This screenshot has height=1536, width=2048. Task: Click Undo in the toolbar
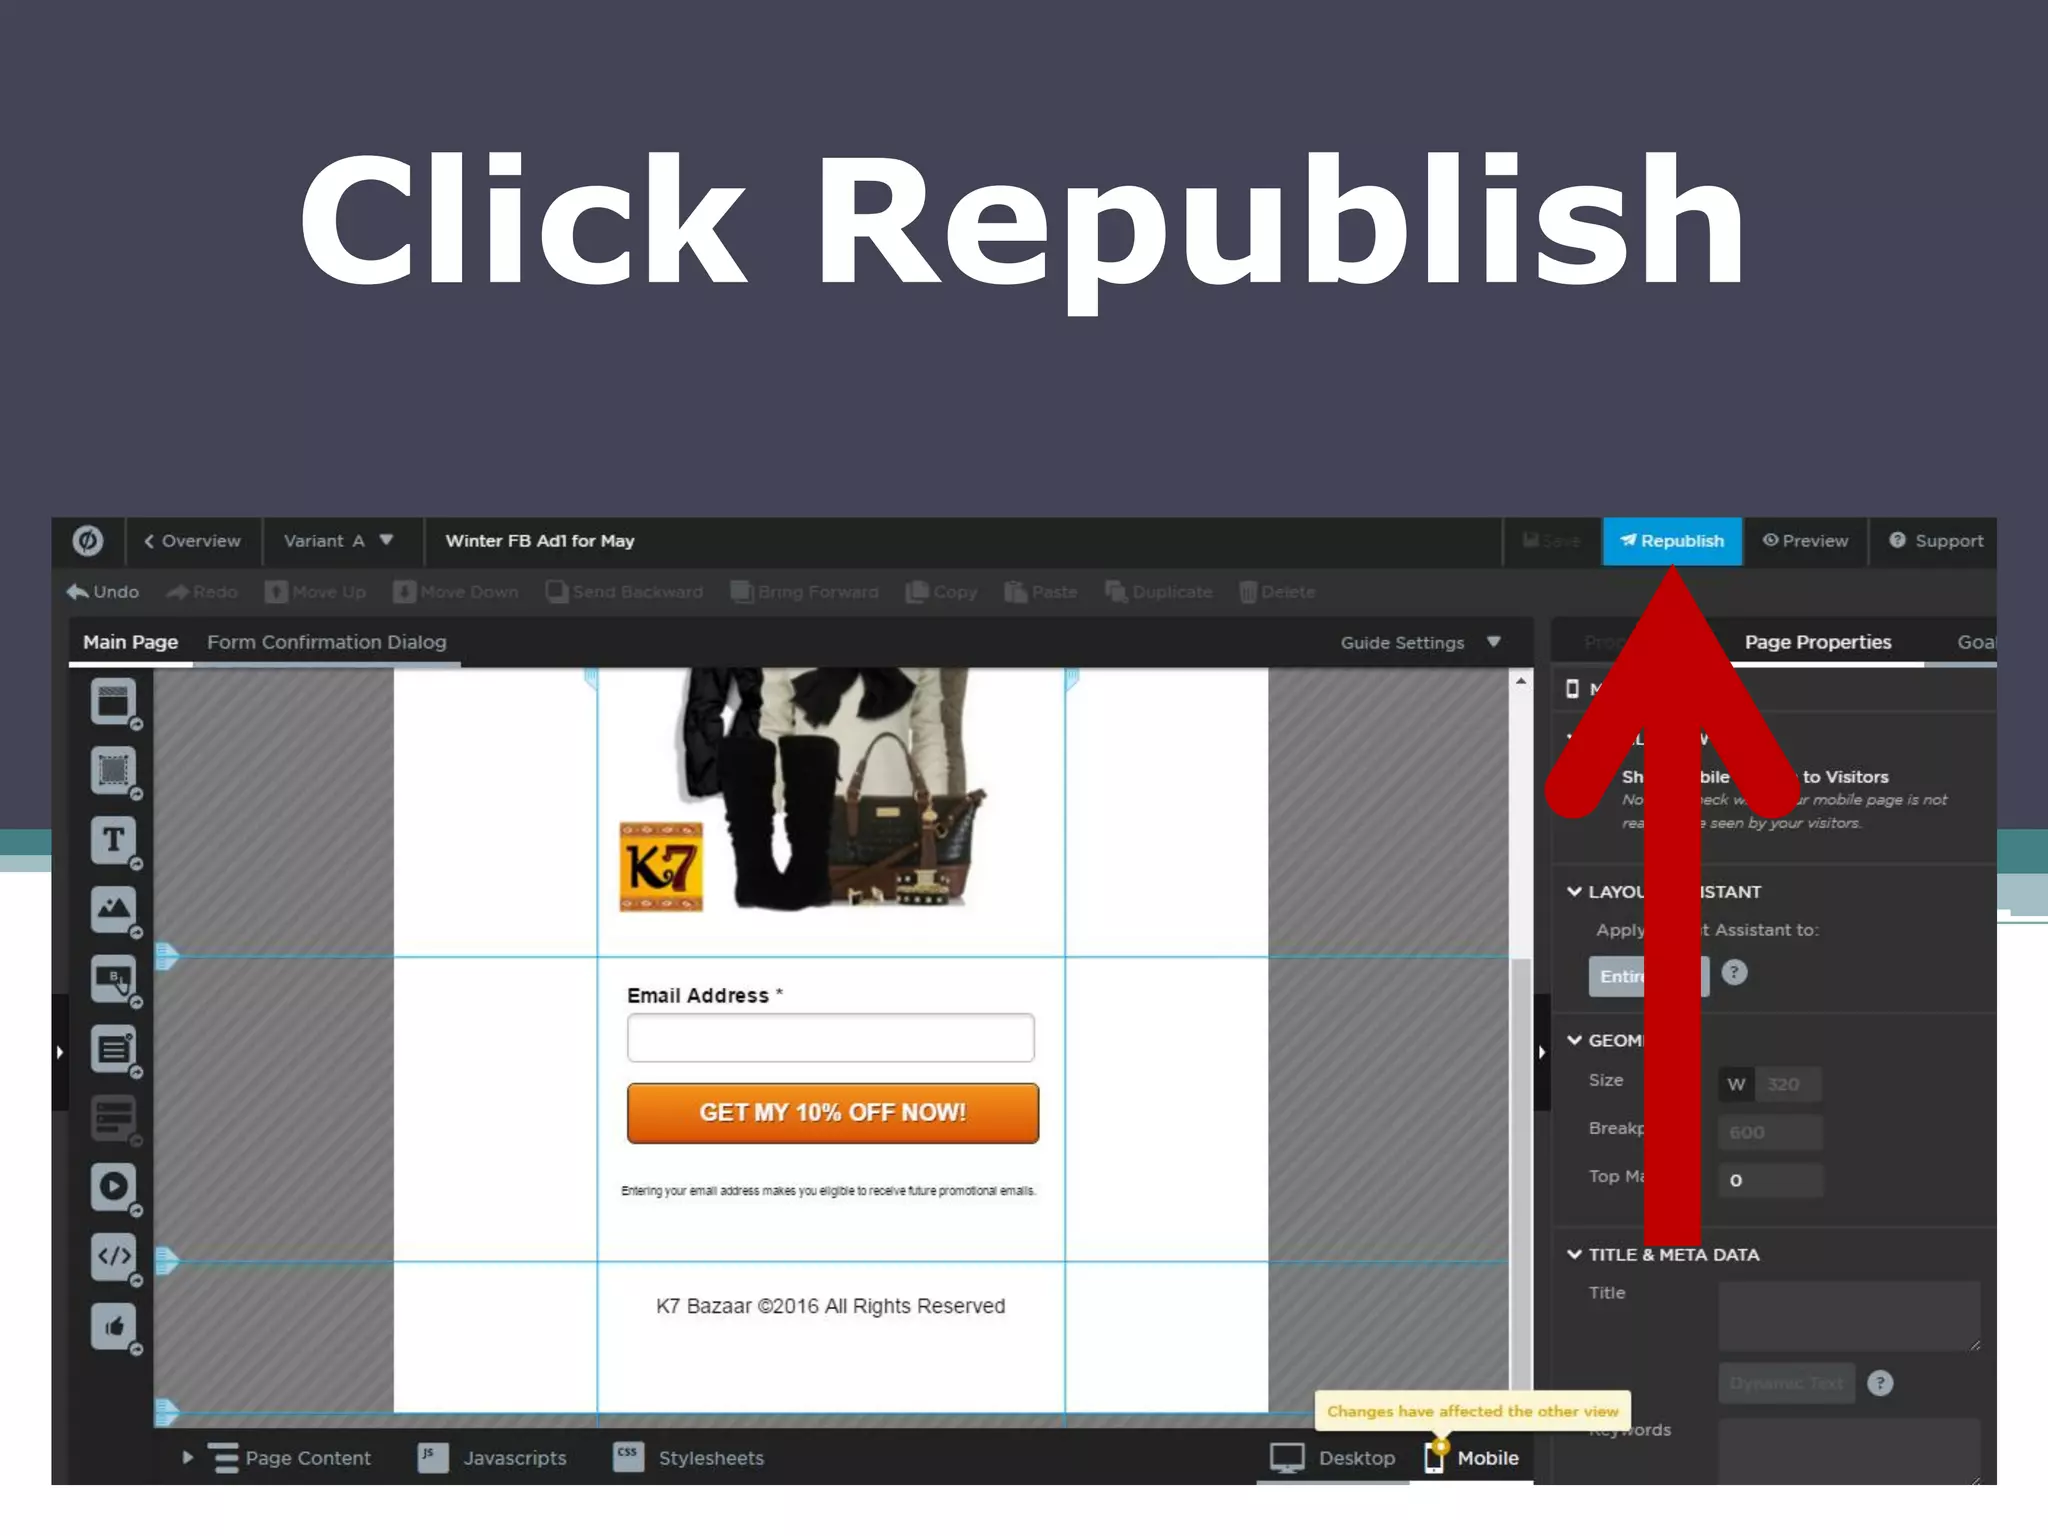point(103,592)
